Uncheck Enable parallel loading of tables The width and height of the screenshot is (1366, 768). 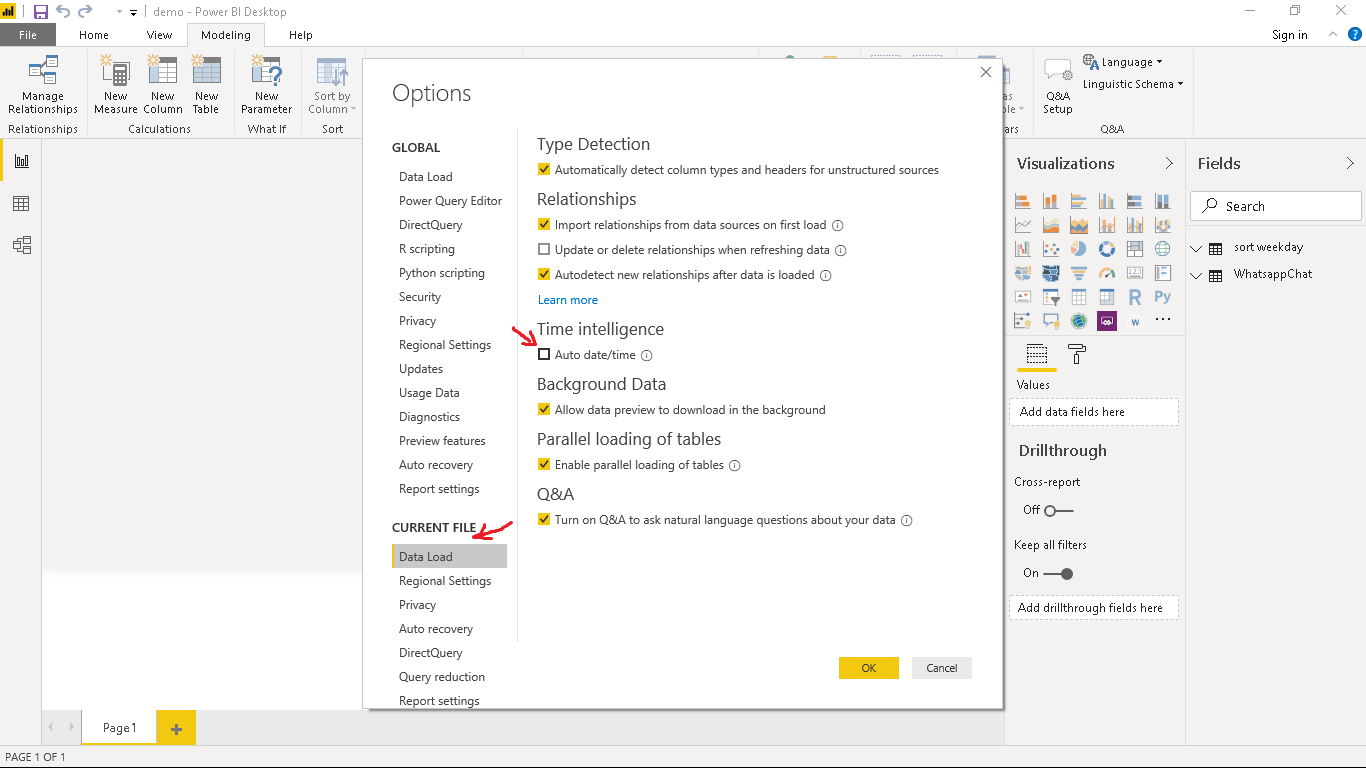(x=544, y=465)
